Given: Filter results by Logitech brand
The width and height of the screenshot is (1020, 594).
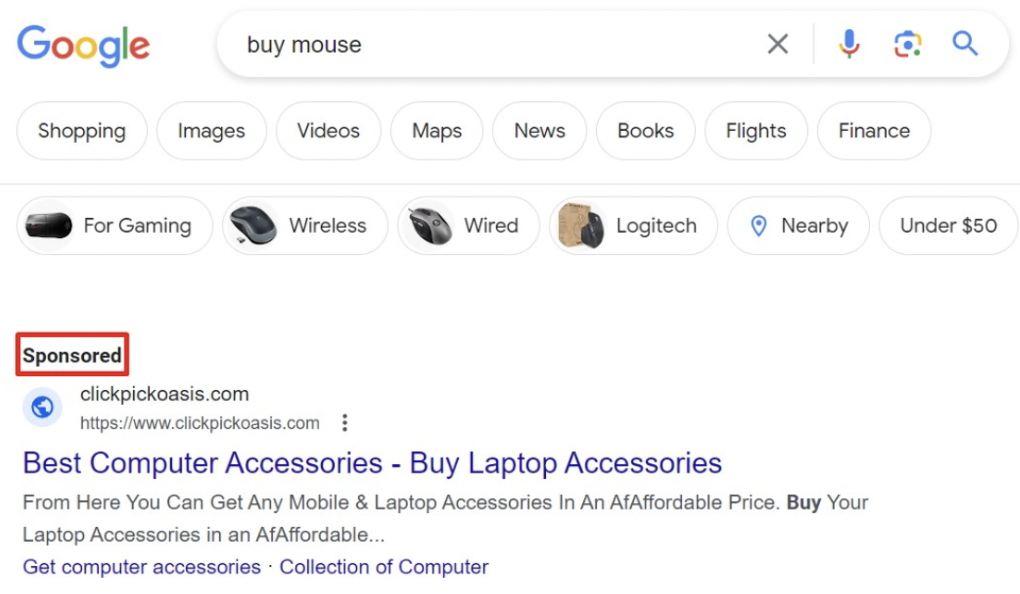Looking at the screenshot, I should coord(633,226).
